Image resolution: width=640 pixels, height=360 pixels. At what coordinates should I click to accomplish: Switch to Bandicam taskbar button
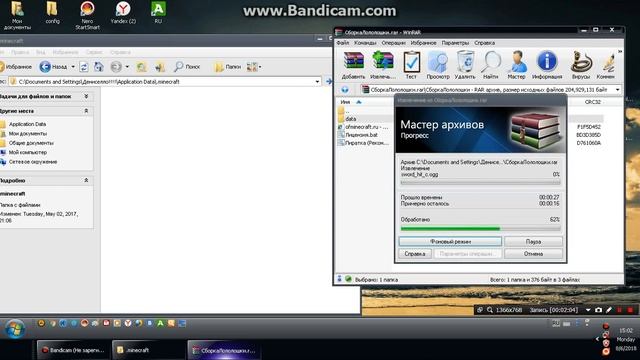tap(73, 350)
